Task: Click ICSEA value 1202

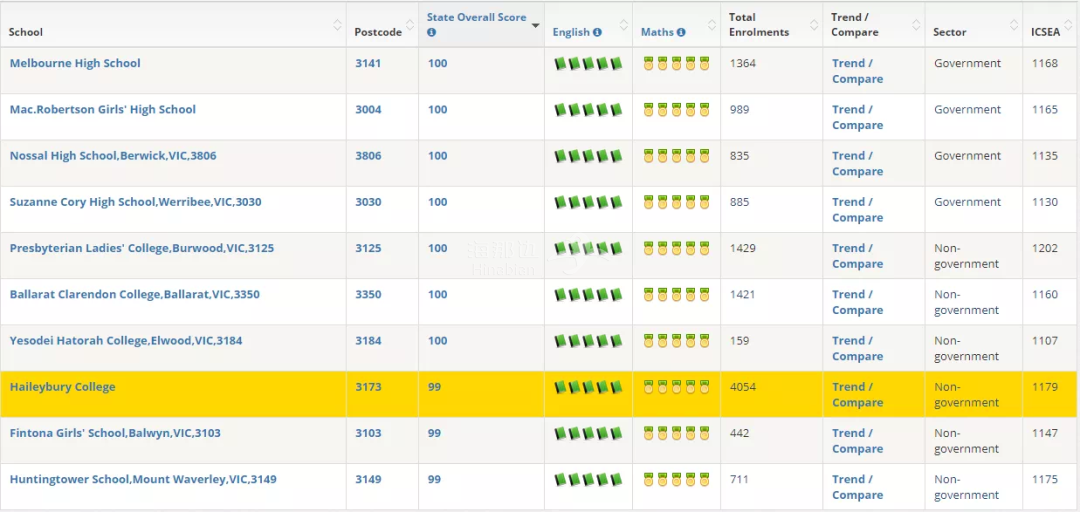Action: point(1045,248)
